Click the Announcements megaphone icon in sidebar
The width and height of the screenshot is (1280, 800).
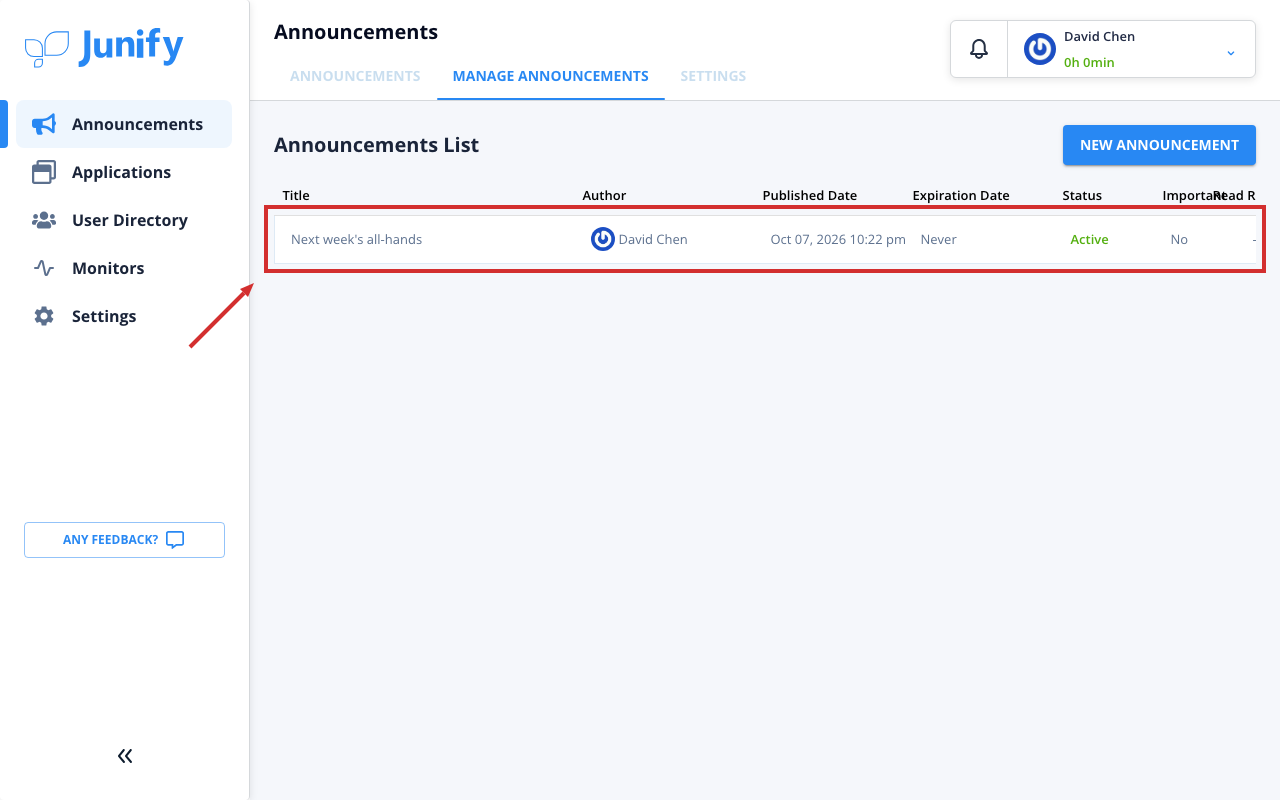point(43,124)
